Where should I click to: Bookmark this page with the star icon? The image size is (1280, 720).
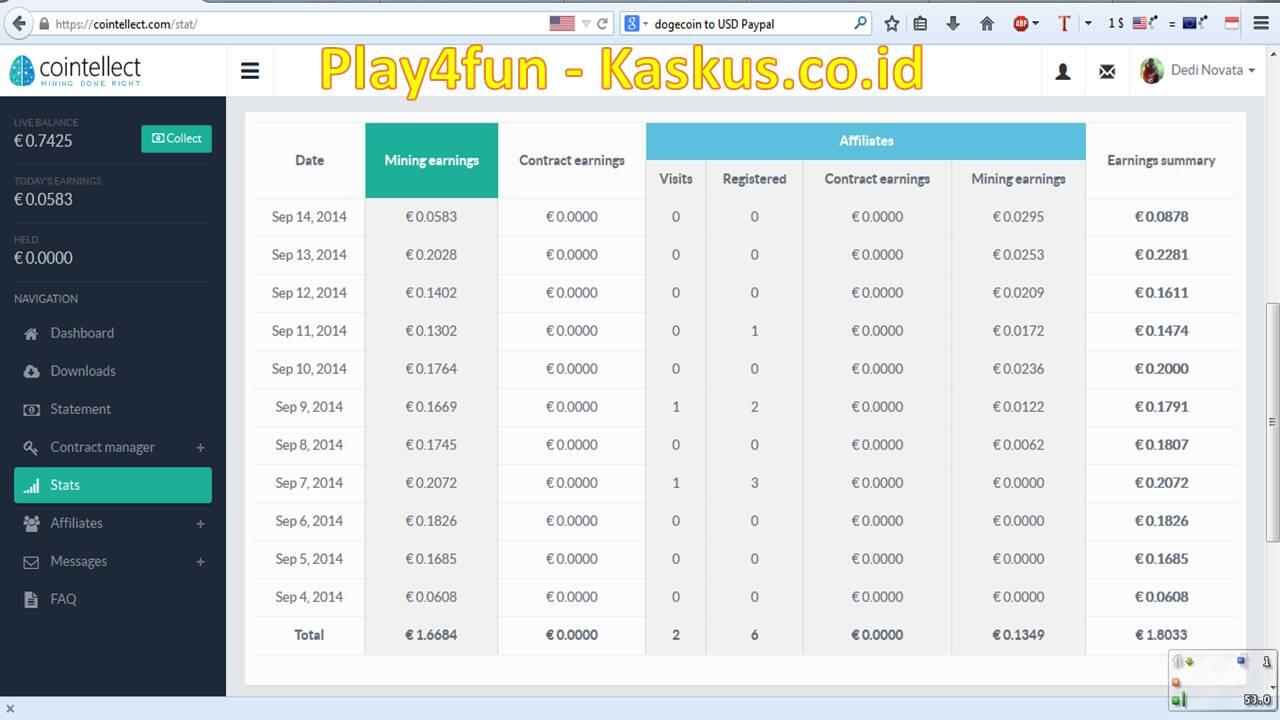point(892,23)
